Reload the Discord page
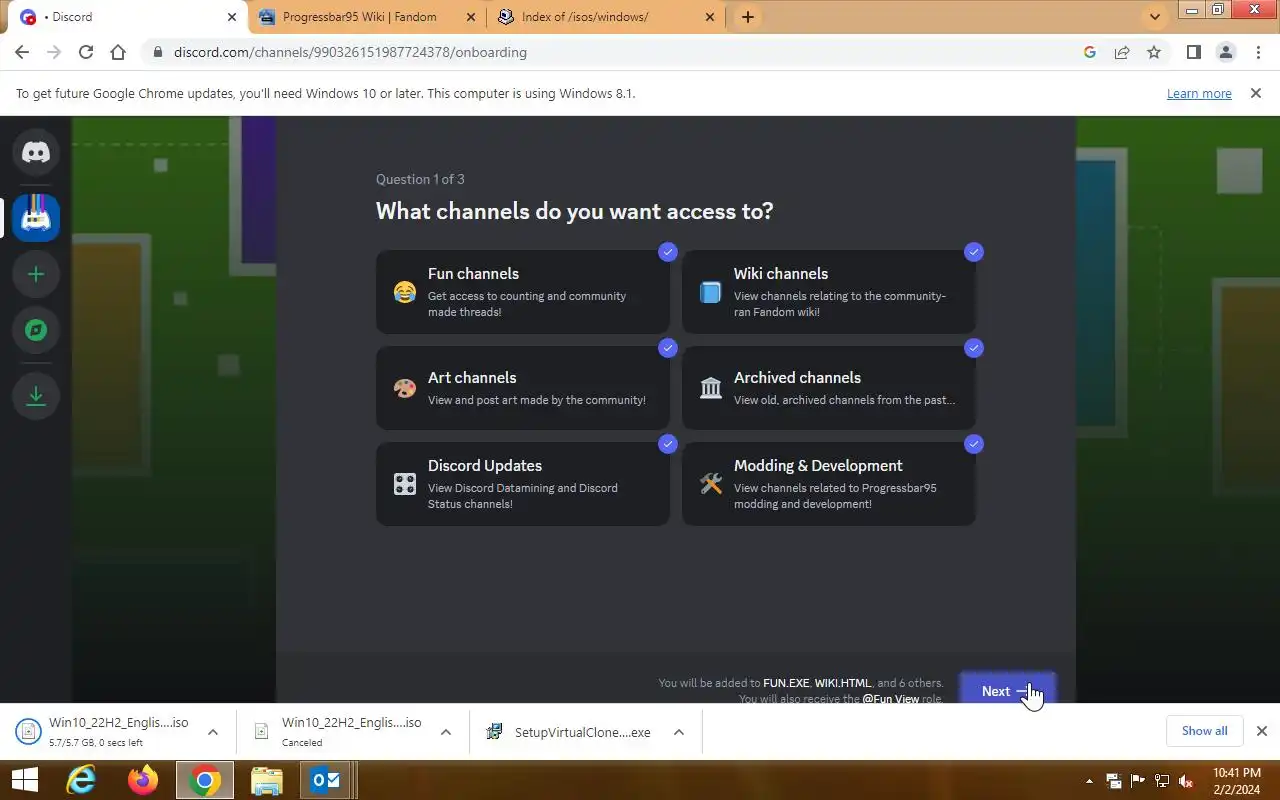Viewport: 1280px width, 800px height. pos(86,52)
